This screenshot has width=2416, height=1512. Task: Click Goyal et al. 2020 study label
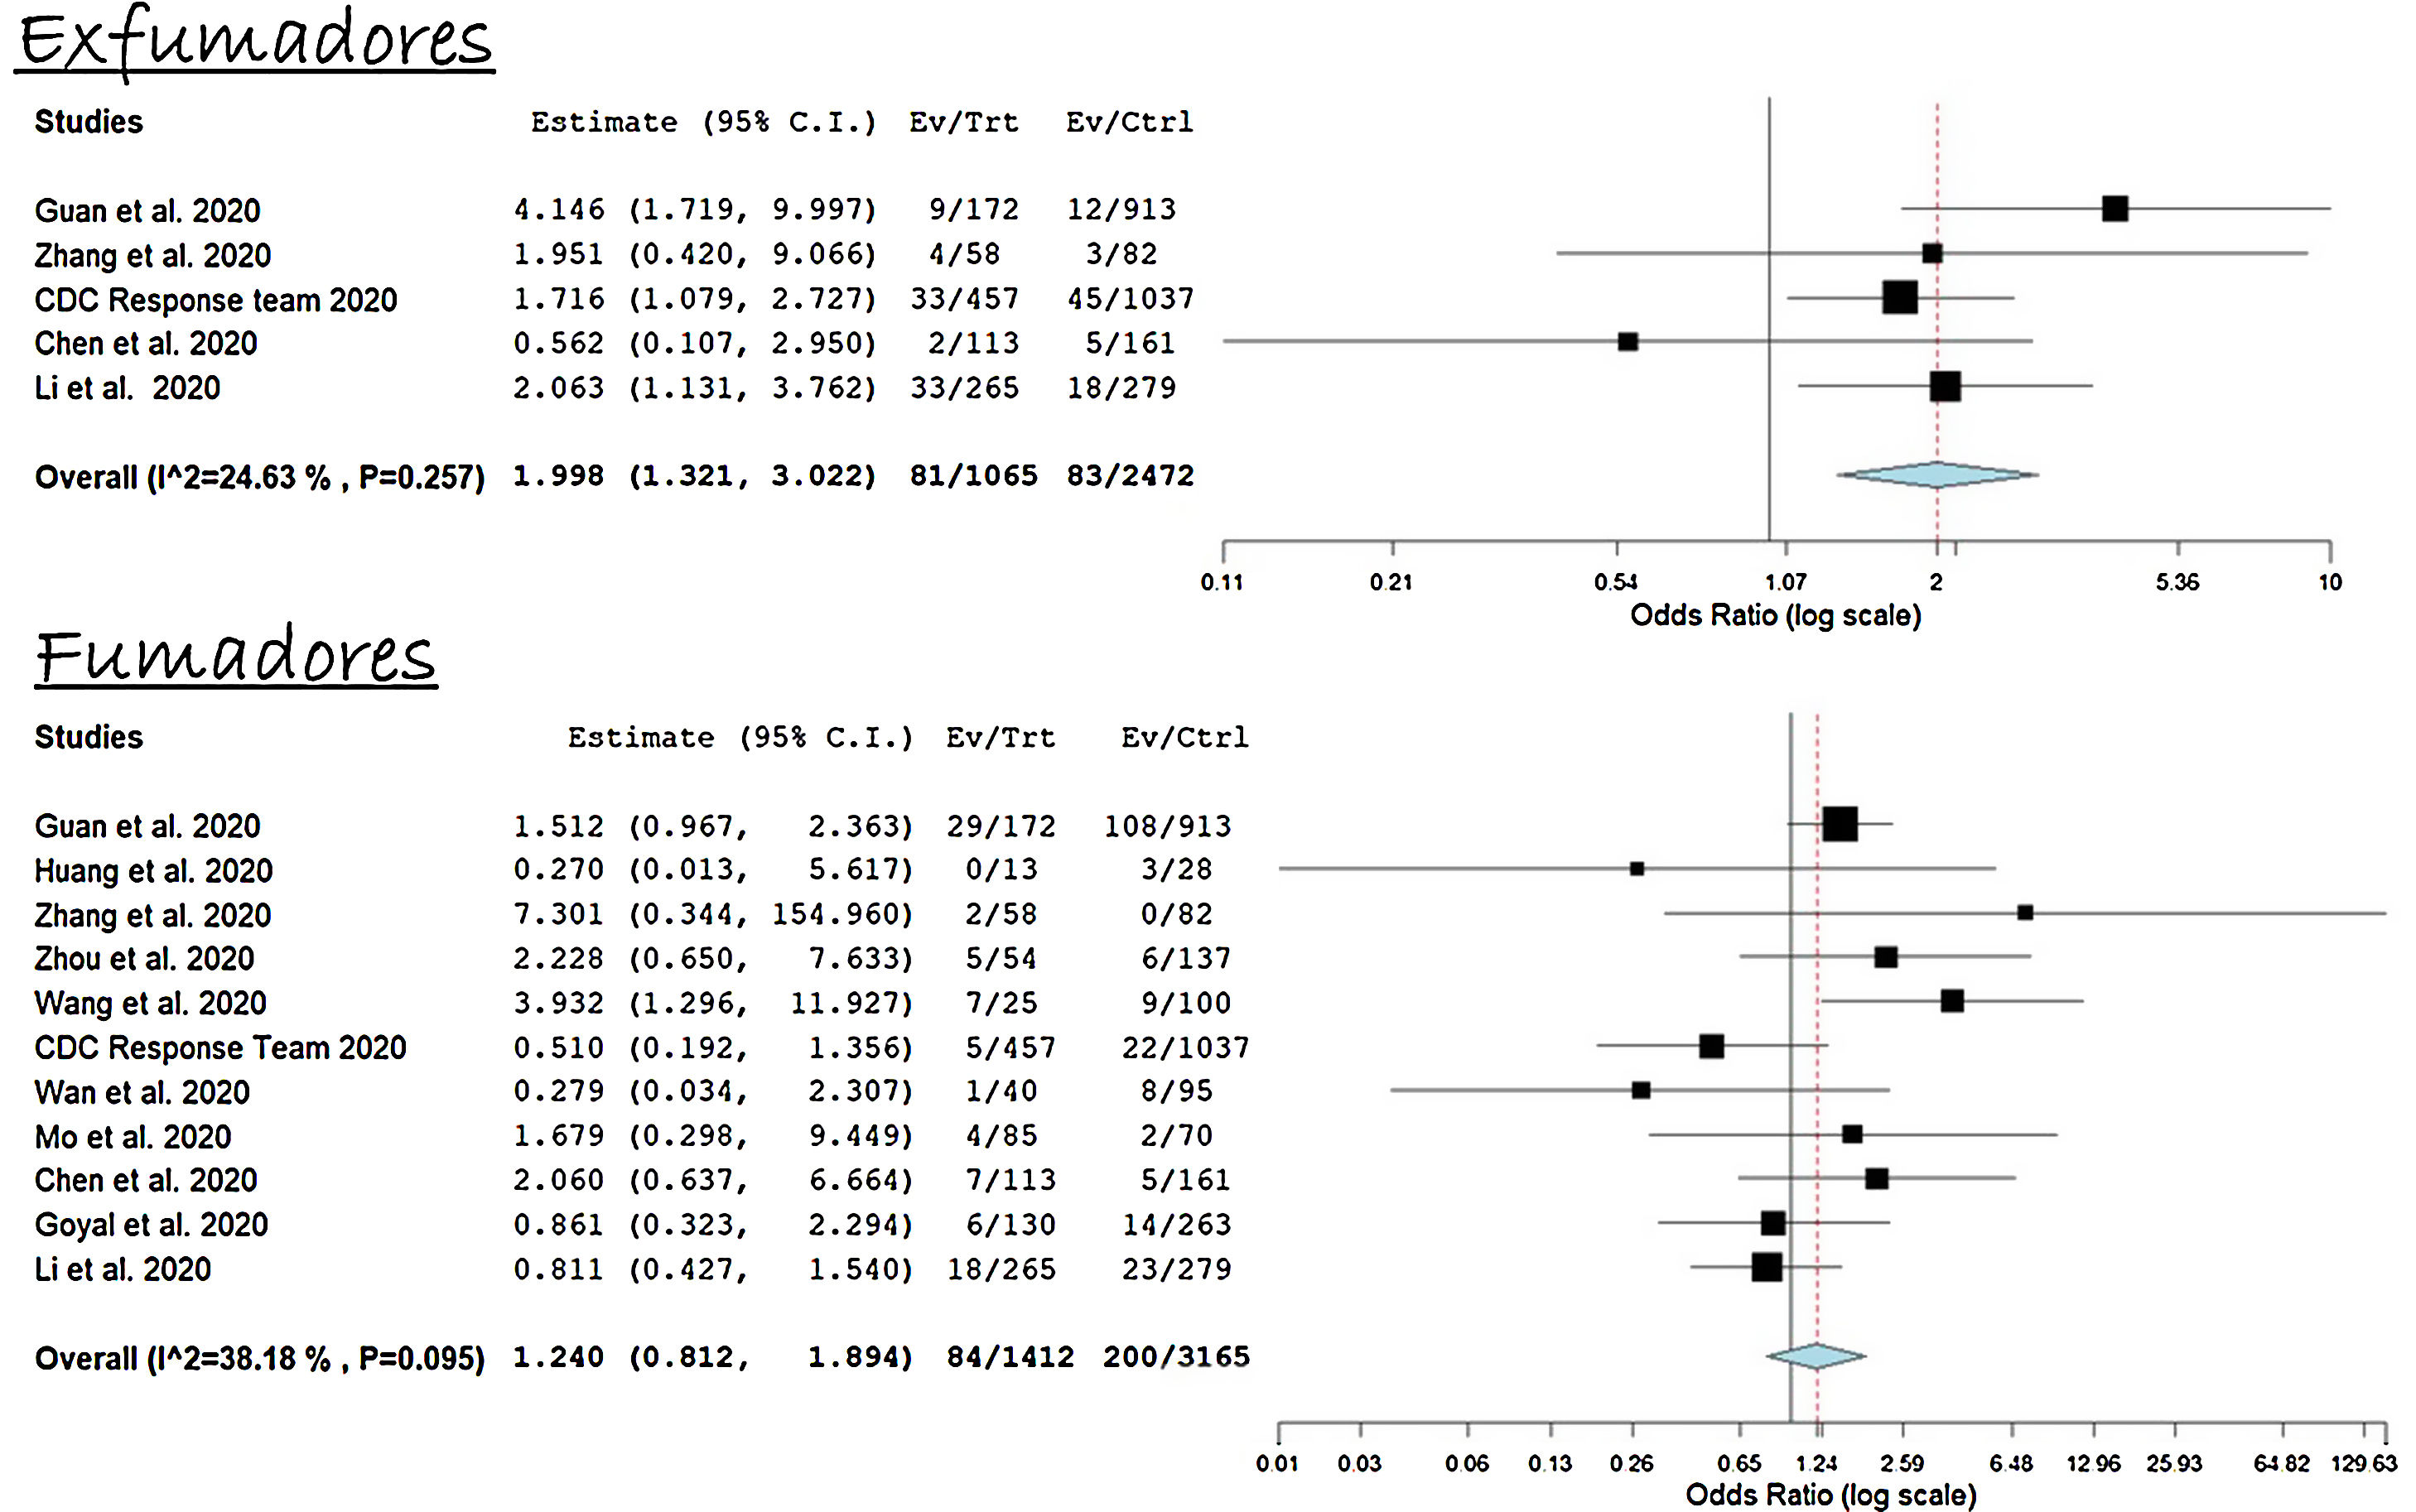tap(151, 1225)
